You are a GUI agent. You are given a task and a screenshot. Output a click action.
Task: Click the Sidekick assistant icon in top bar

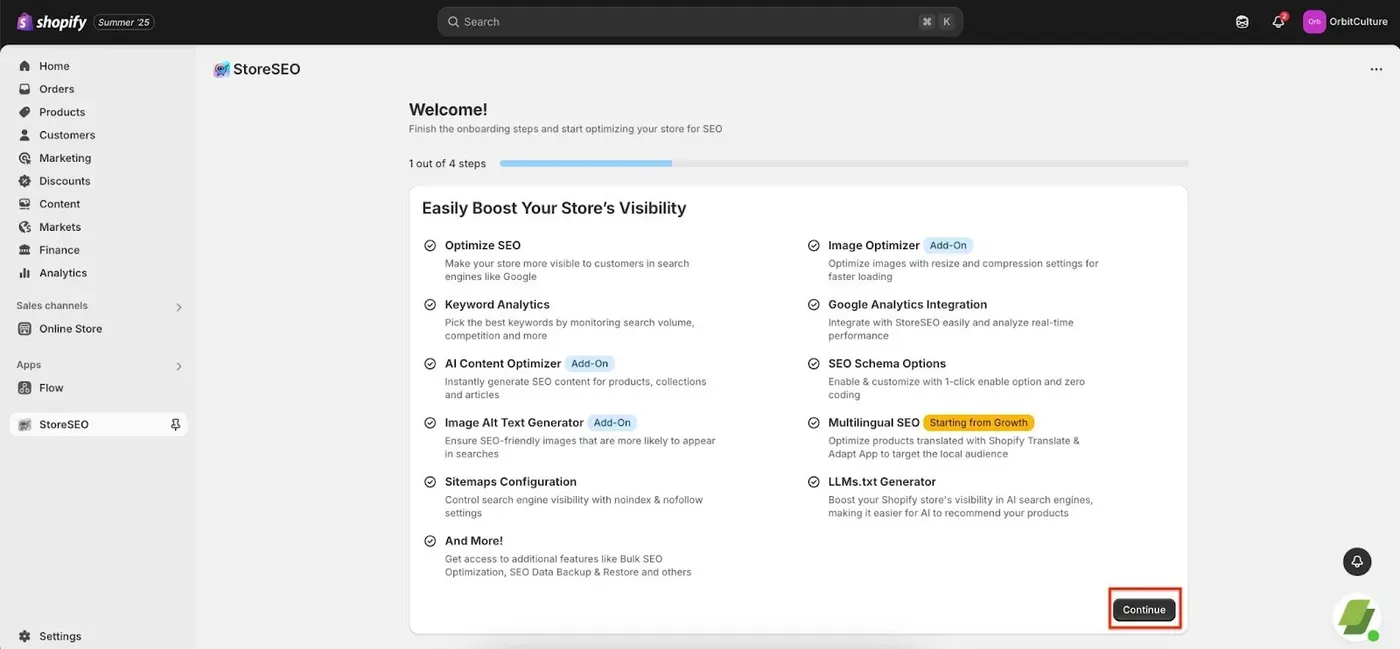[x=1242, y=22]
